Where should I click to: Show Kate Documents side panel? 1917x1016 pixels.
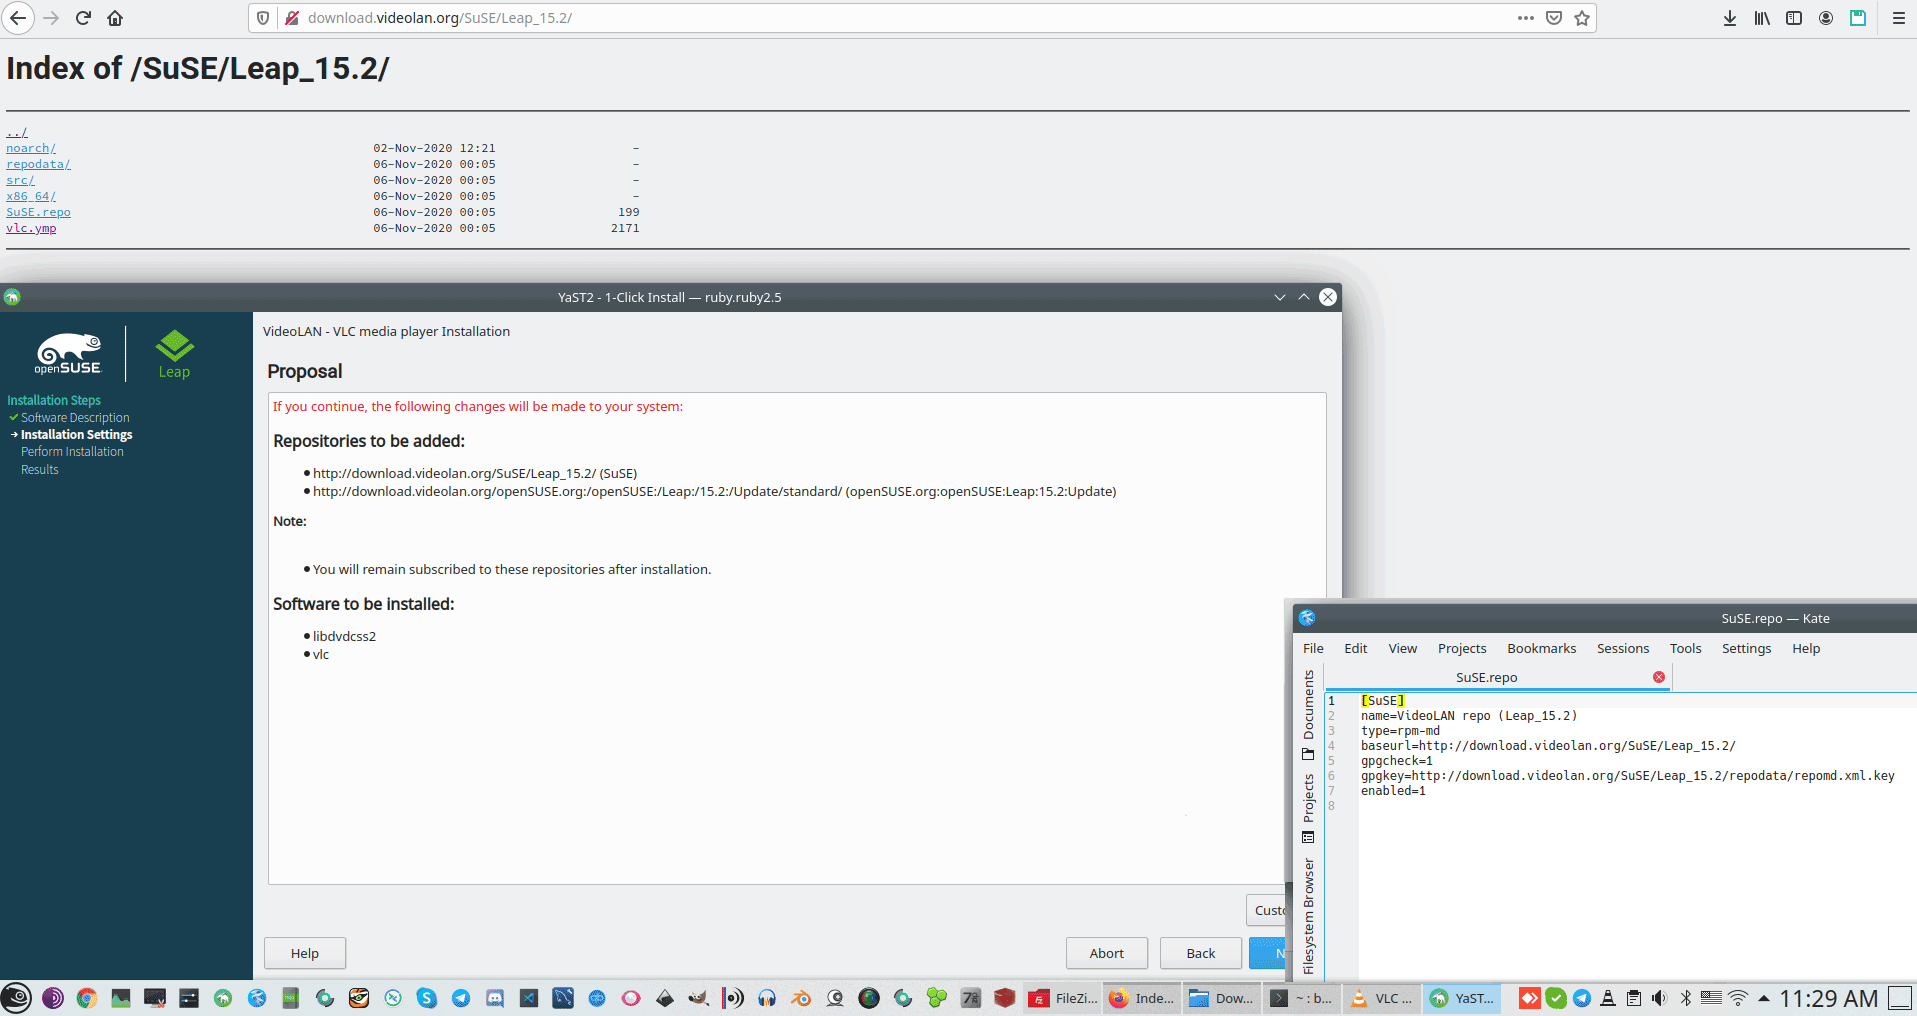pyautogui.click(x=1308, y=715)
